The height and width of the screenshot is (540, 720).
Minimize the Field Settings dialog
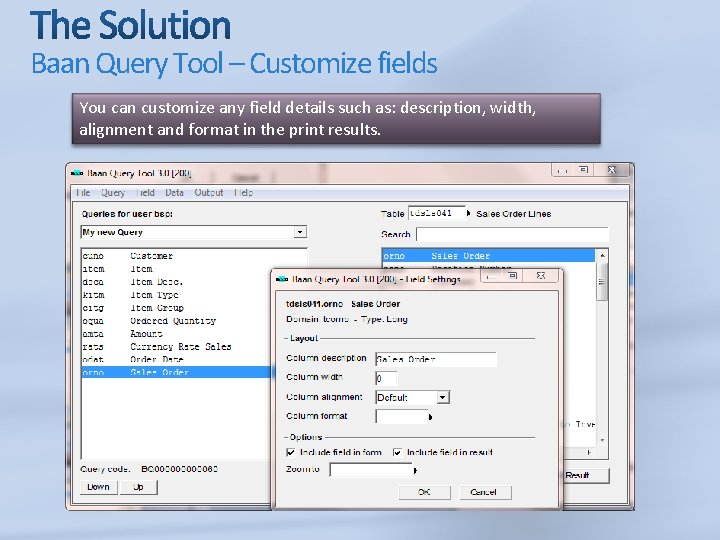(x=491, y=276)
